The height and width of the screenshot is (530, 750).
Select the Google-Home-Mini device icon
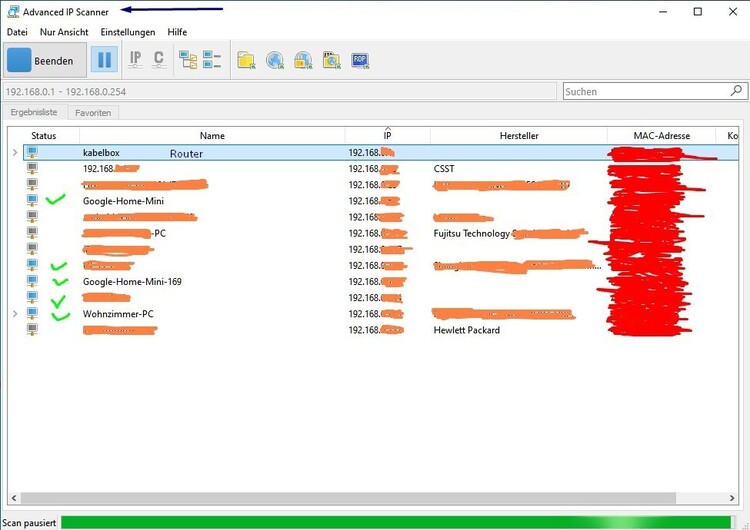click(x=32, y=200)
